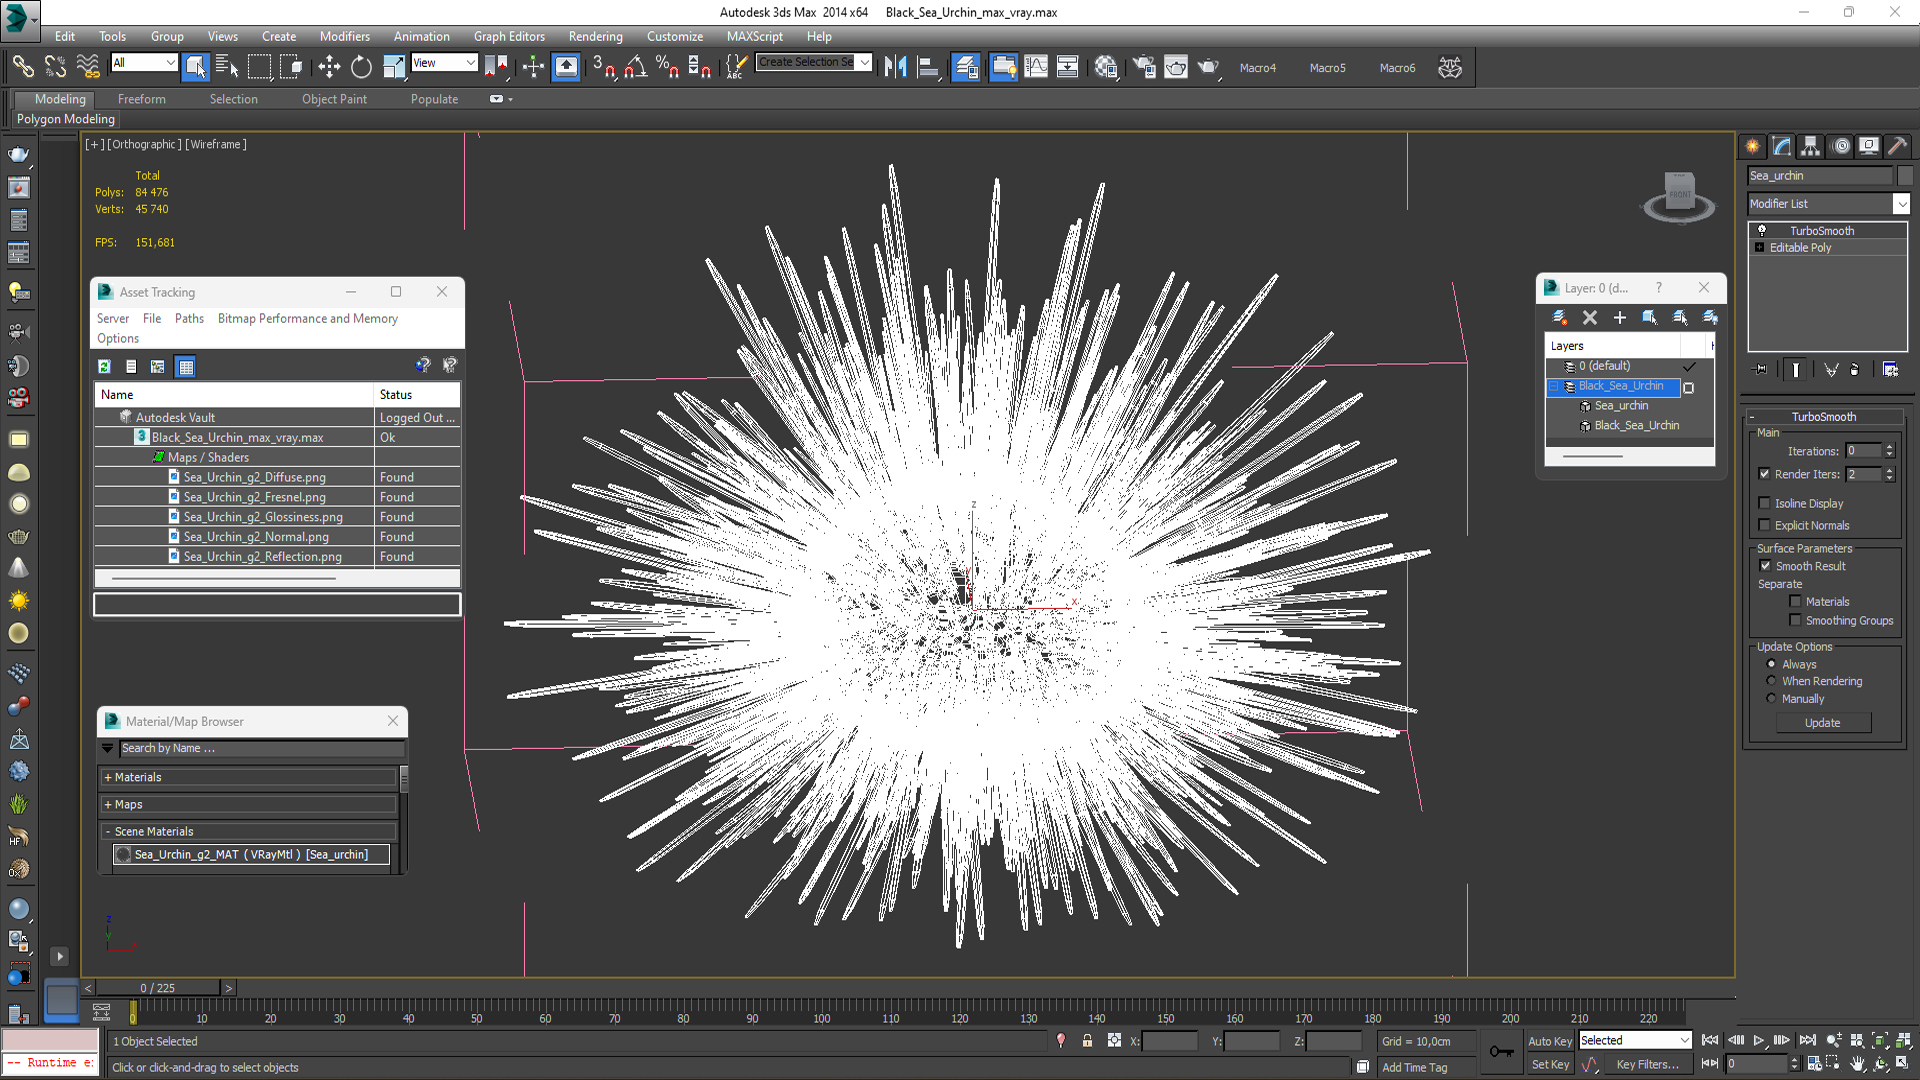Enable Separate by Smoothing Groups
The width and height of the screenshot is (1920, 1080).
[1795, 620]
